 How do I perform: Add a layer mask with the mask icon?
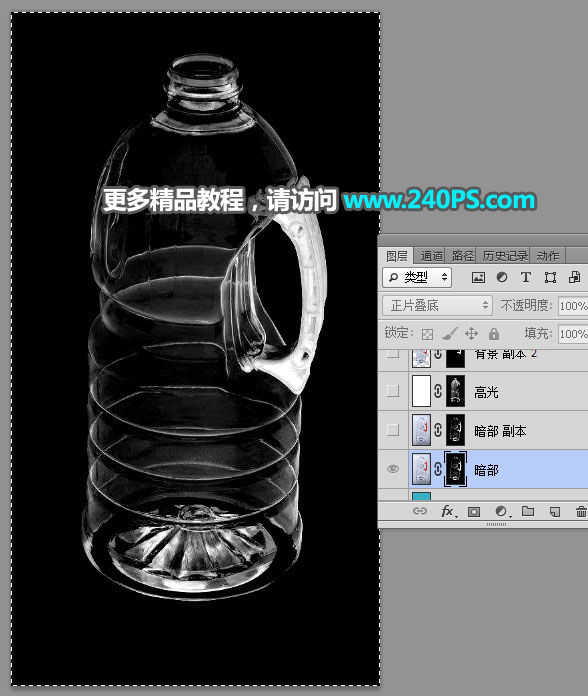tap(474, 512)
